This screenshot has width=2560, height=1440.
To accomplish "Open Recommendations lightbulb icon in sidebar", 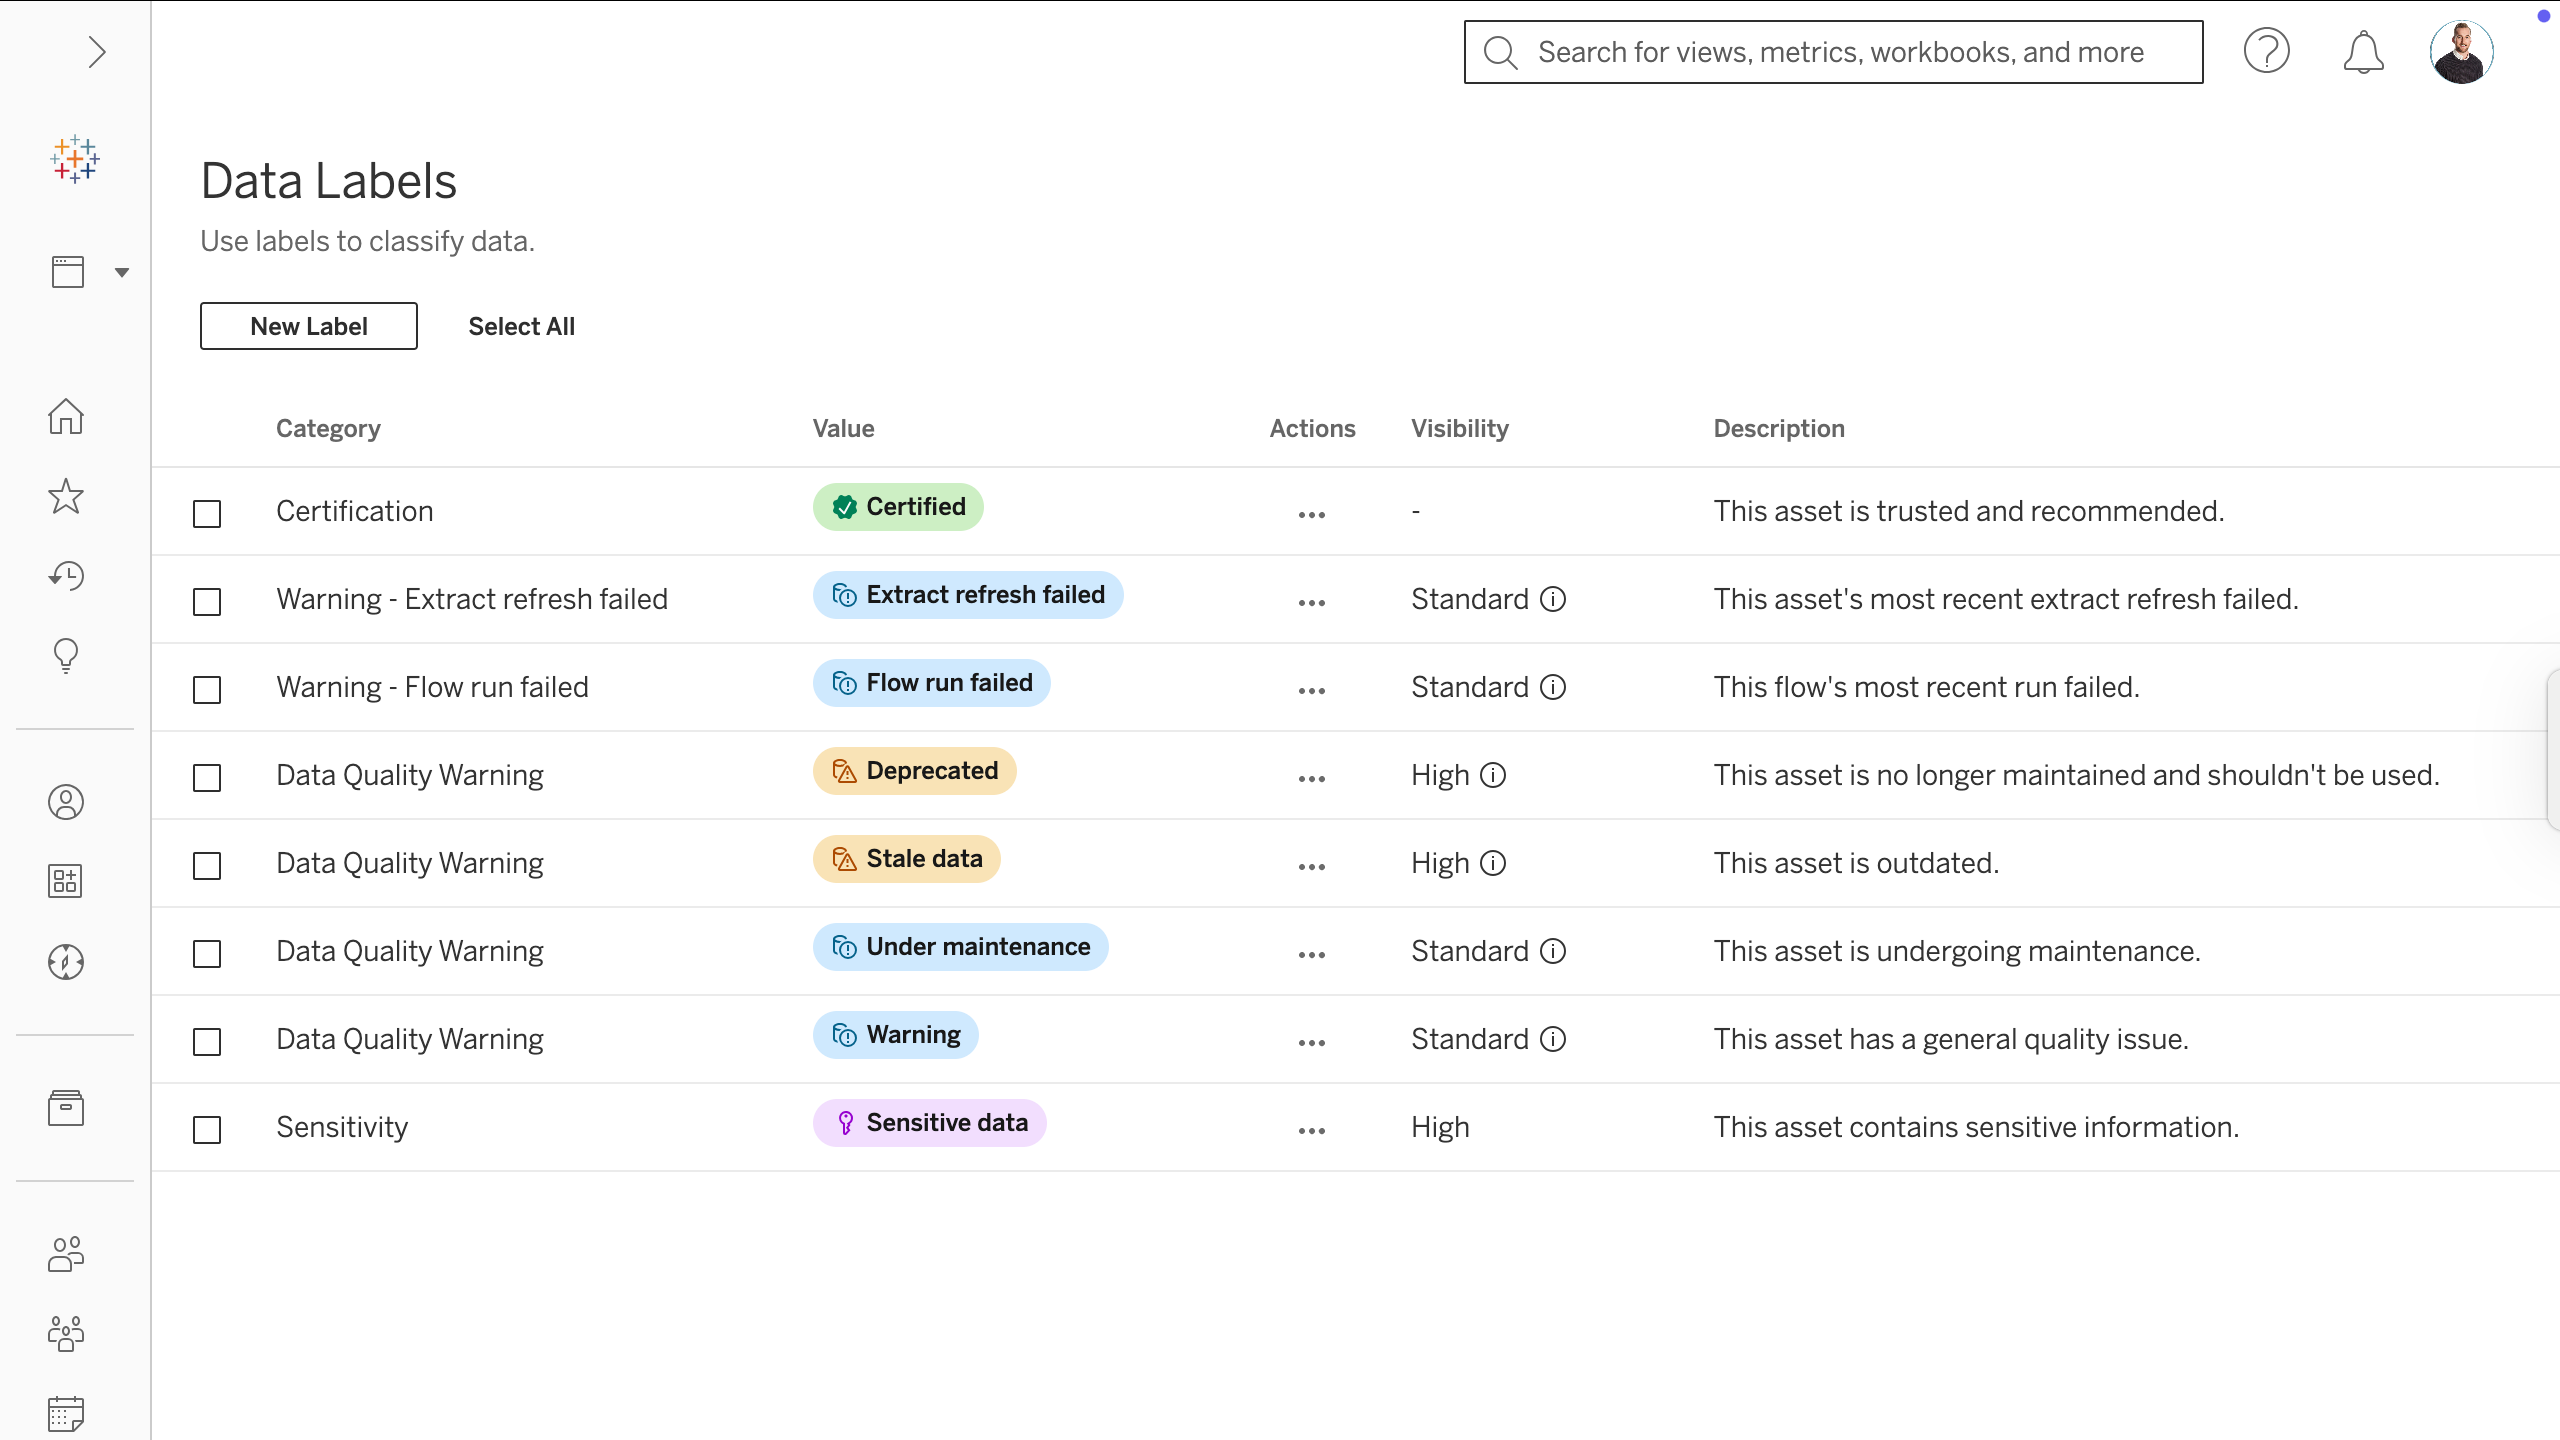I will pos(66,656).
